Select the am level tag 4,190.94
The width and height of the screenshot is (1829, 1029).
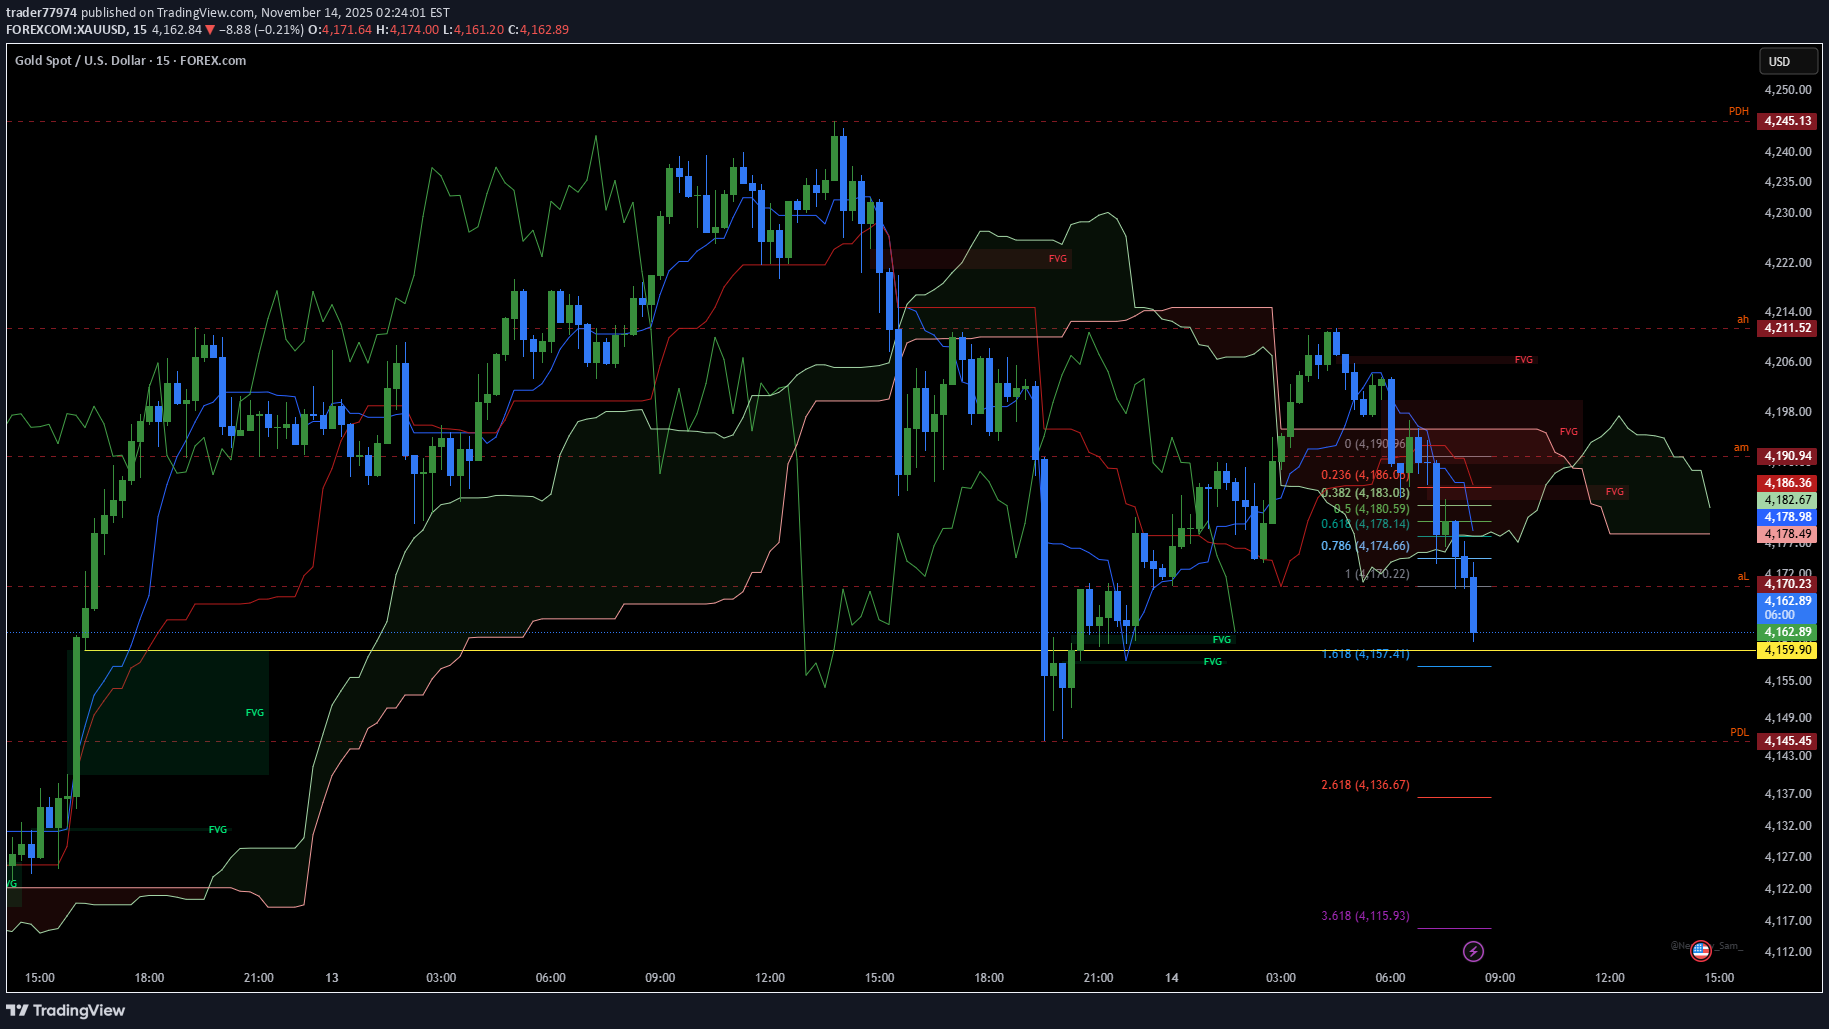click(1786, 454)
